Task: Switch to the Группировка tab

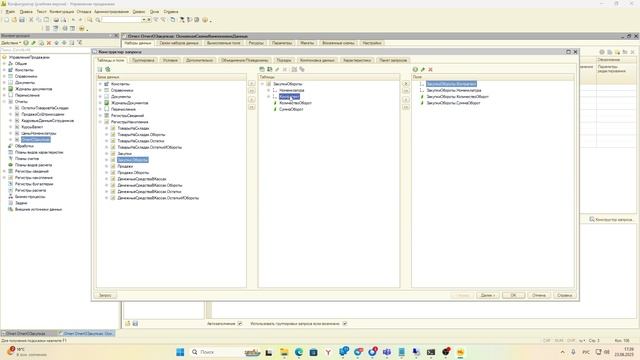Action: point(143,60)
